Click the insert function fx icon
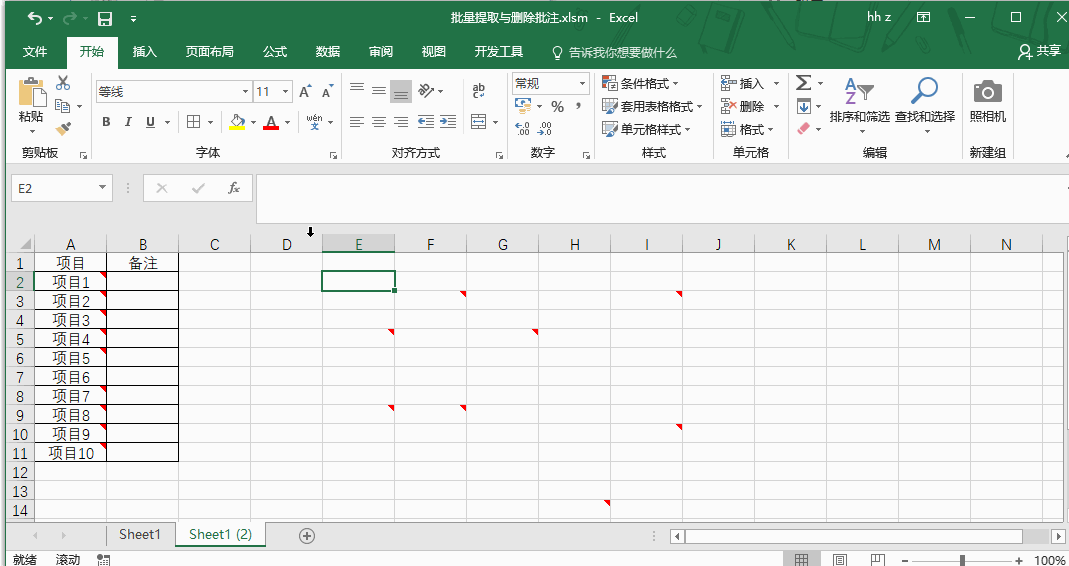This screenshot has height=566, width=1069. pos(233,188)
